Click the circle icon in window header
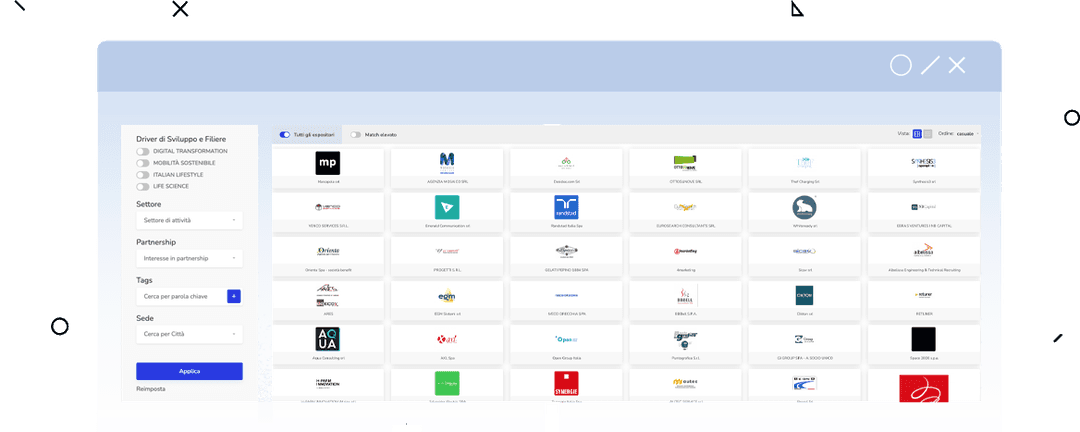 click(901, 65)
